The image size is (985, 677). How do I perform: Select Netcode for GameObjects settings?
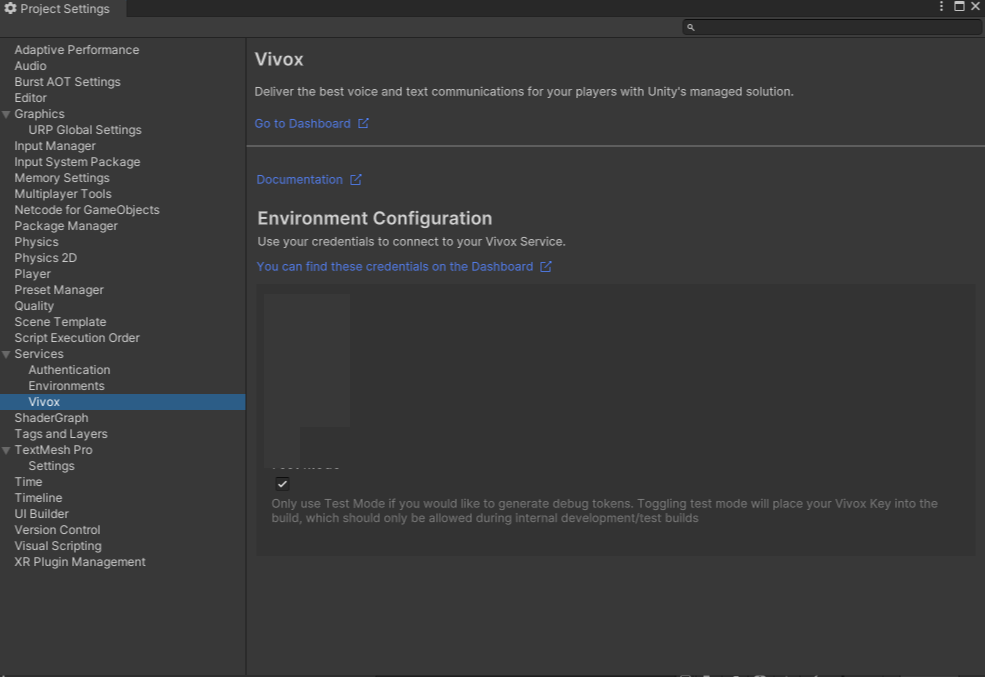86,210
